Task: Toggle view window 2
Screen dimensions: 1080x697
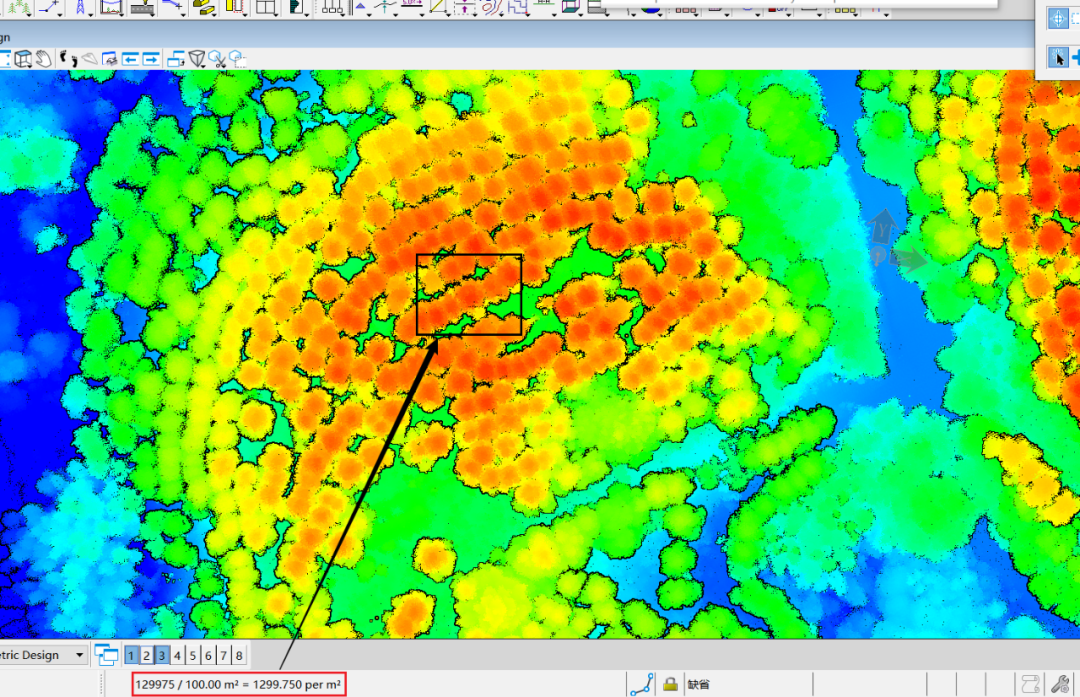Action: [x=146, y=655]
